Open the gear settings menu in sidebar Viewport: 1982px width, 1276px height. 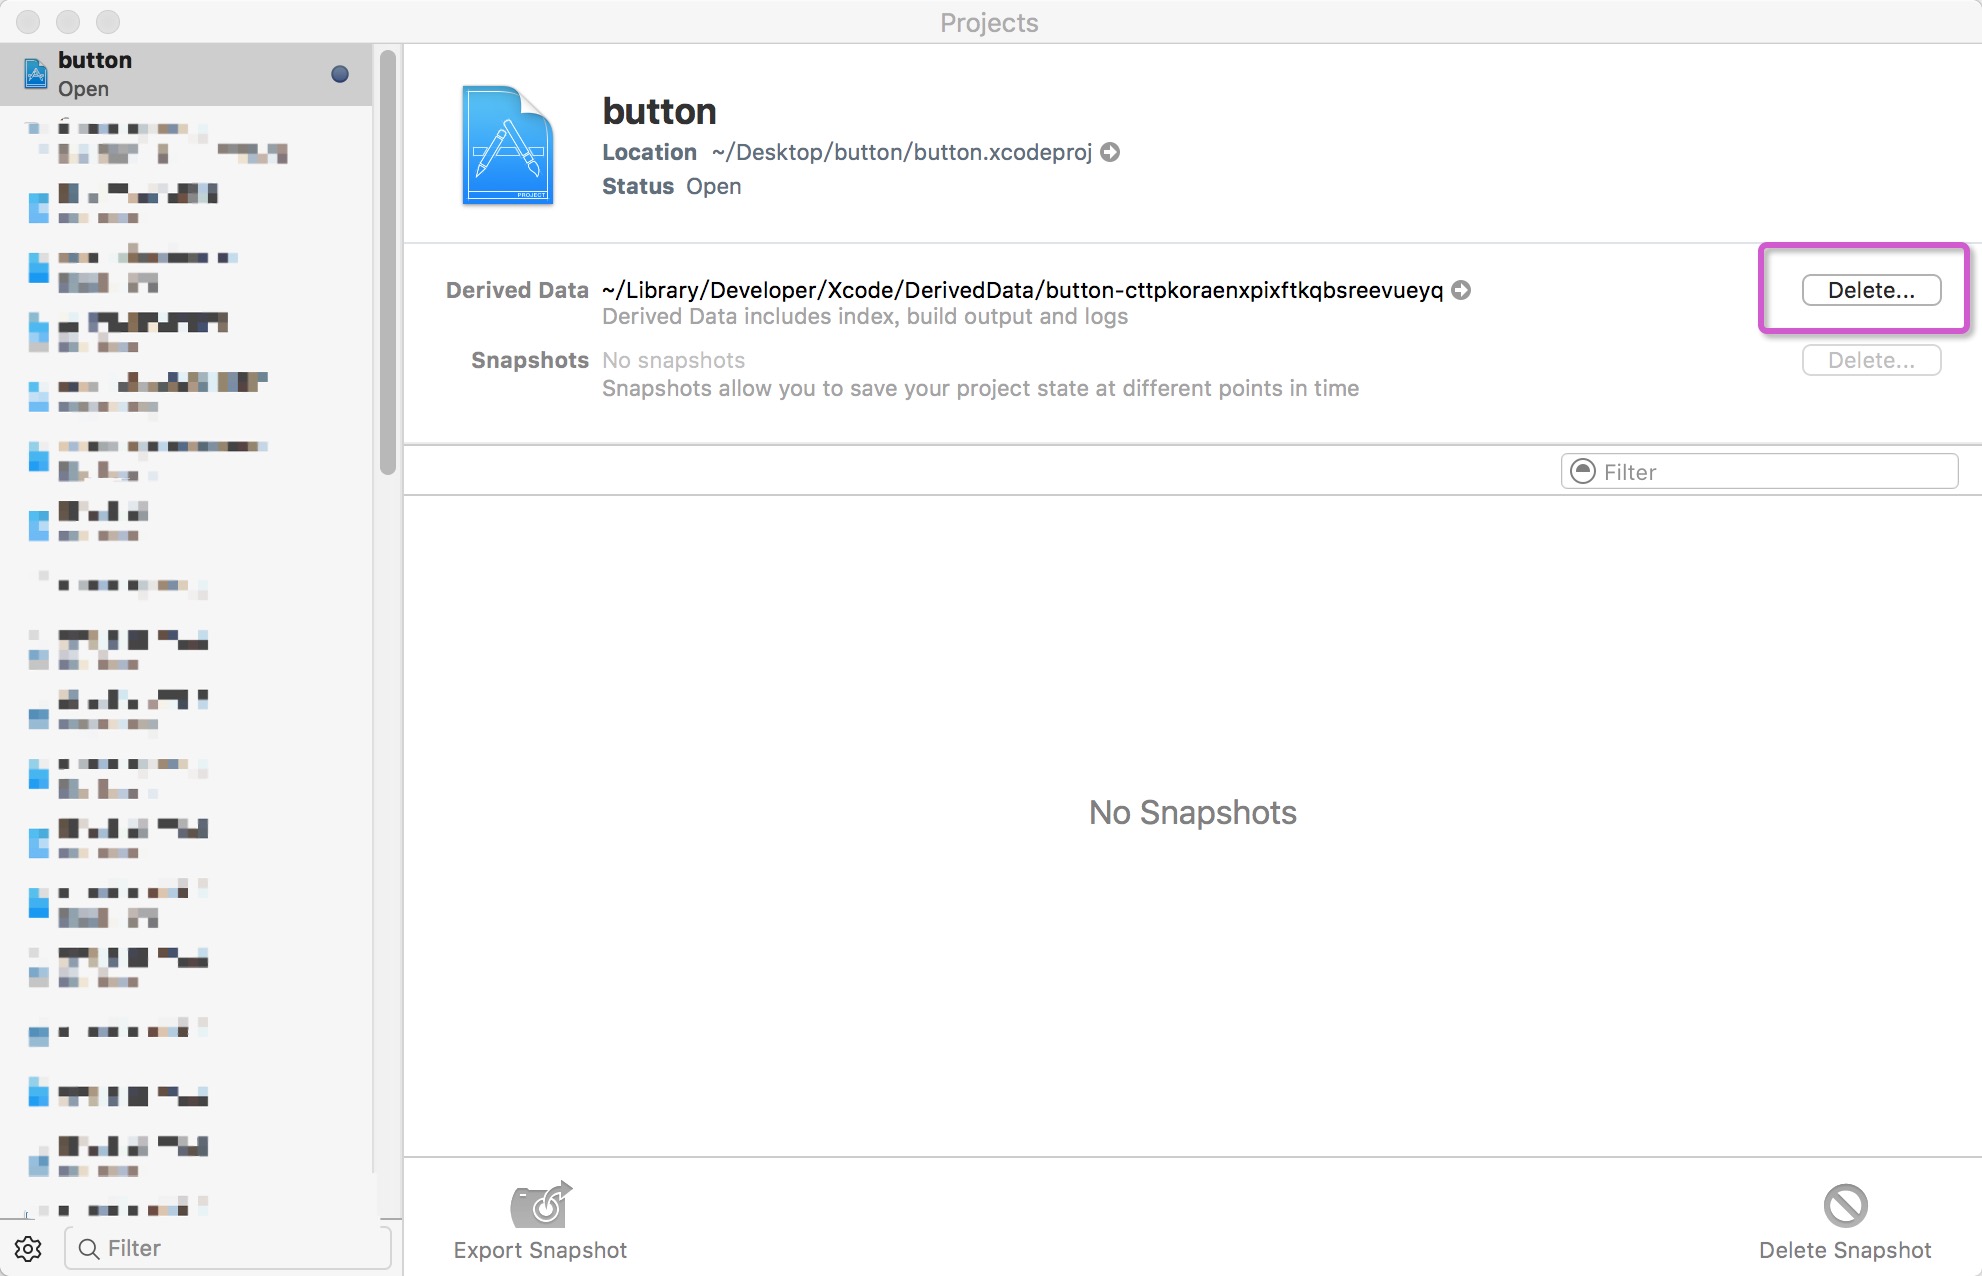(28, 1248)
